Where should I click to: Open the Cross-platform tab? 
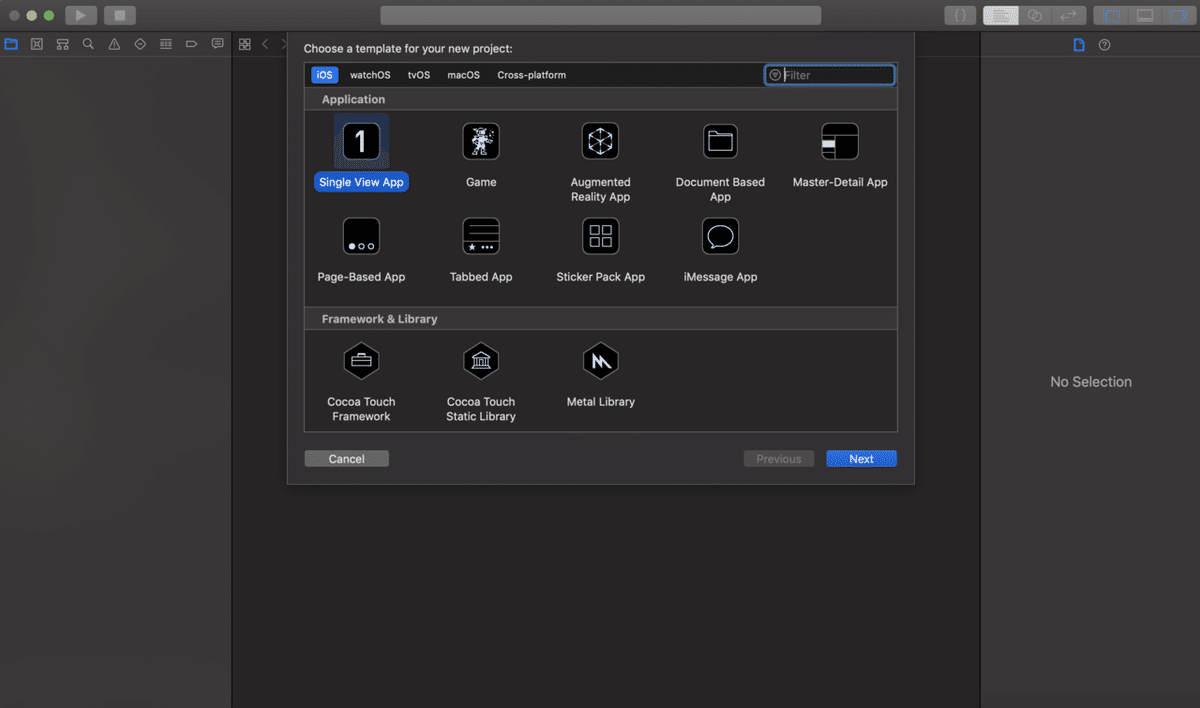(x=531, y=75)
